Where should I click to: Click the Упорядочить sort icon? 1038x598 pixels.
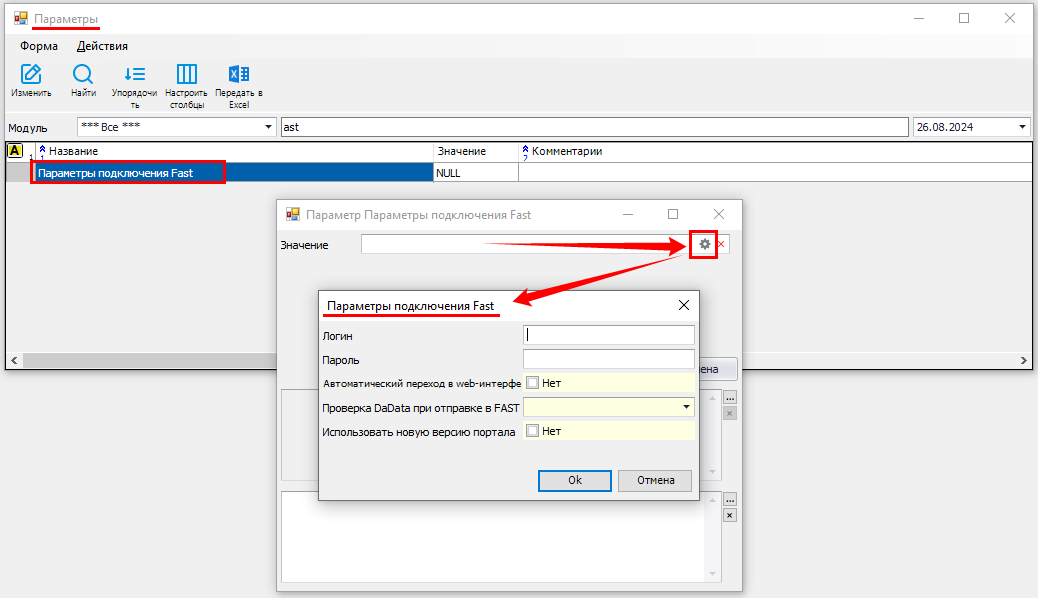click(x=134, y=75)
